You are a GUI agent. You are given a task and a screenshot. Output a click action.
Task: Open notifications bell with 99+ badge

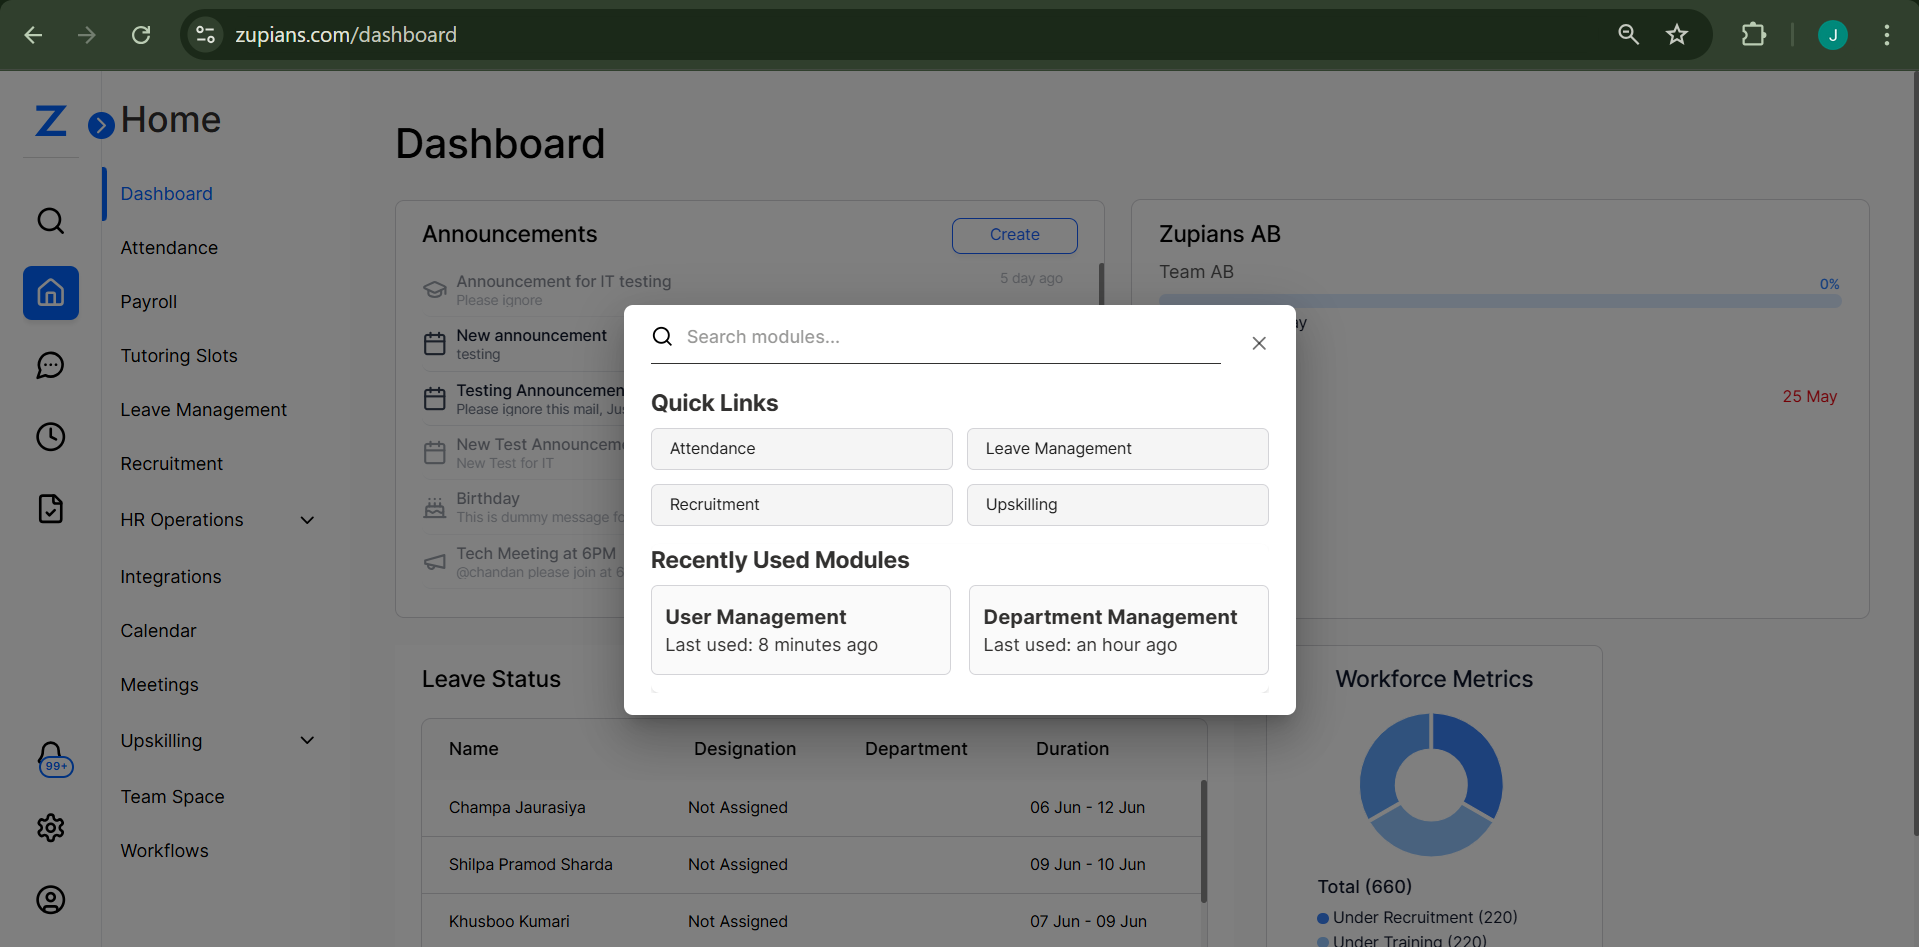click(53, 758)
